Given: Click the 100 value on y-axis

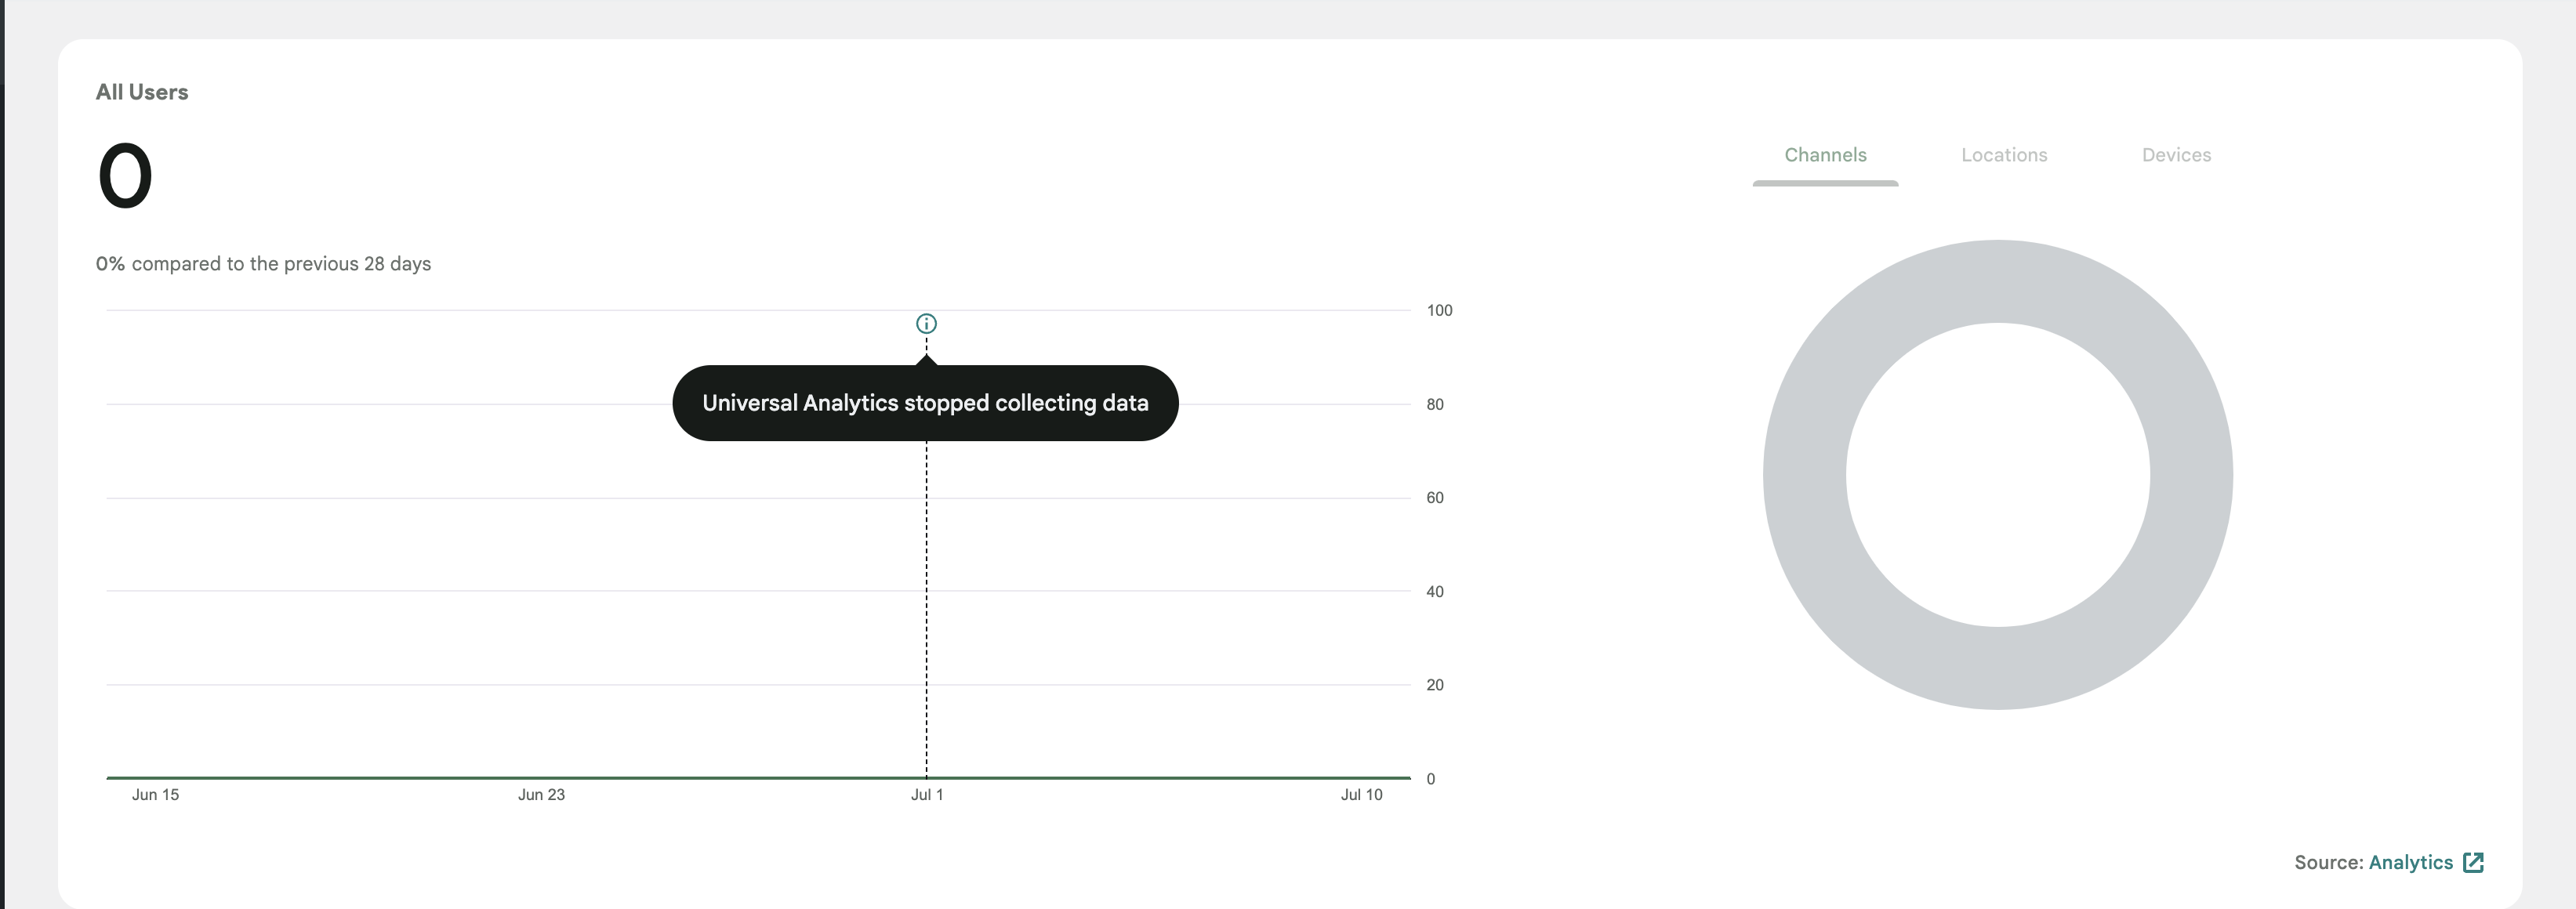Looking at the screenshot, I should tap(1439, 310).
